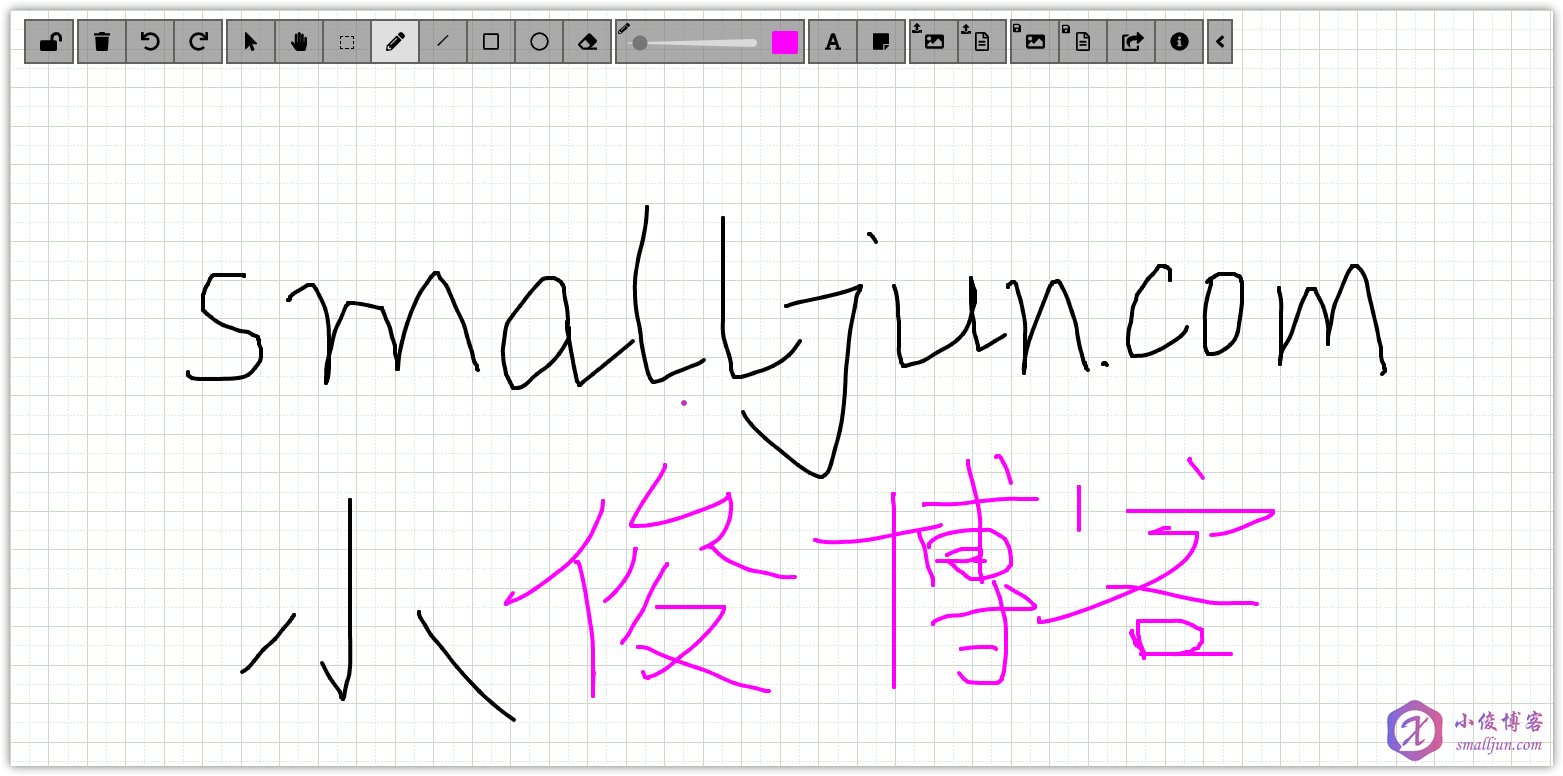Select the straight line tool
The image size is (1563, 776).
443,42
